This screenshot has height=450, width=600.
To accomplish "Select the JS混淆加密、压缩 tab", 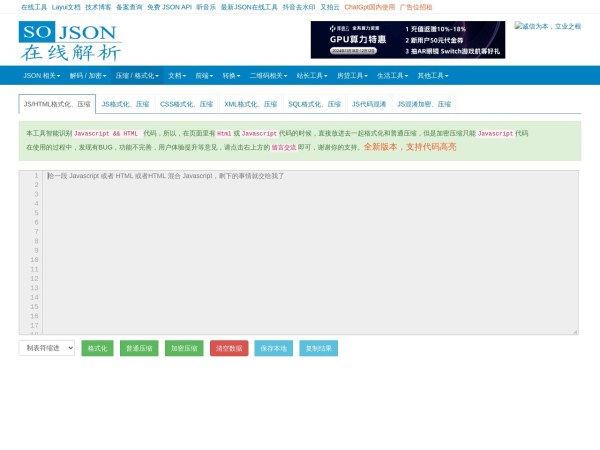I will tap(423, 104).
